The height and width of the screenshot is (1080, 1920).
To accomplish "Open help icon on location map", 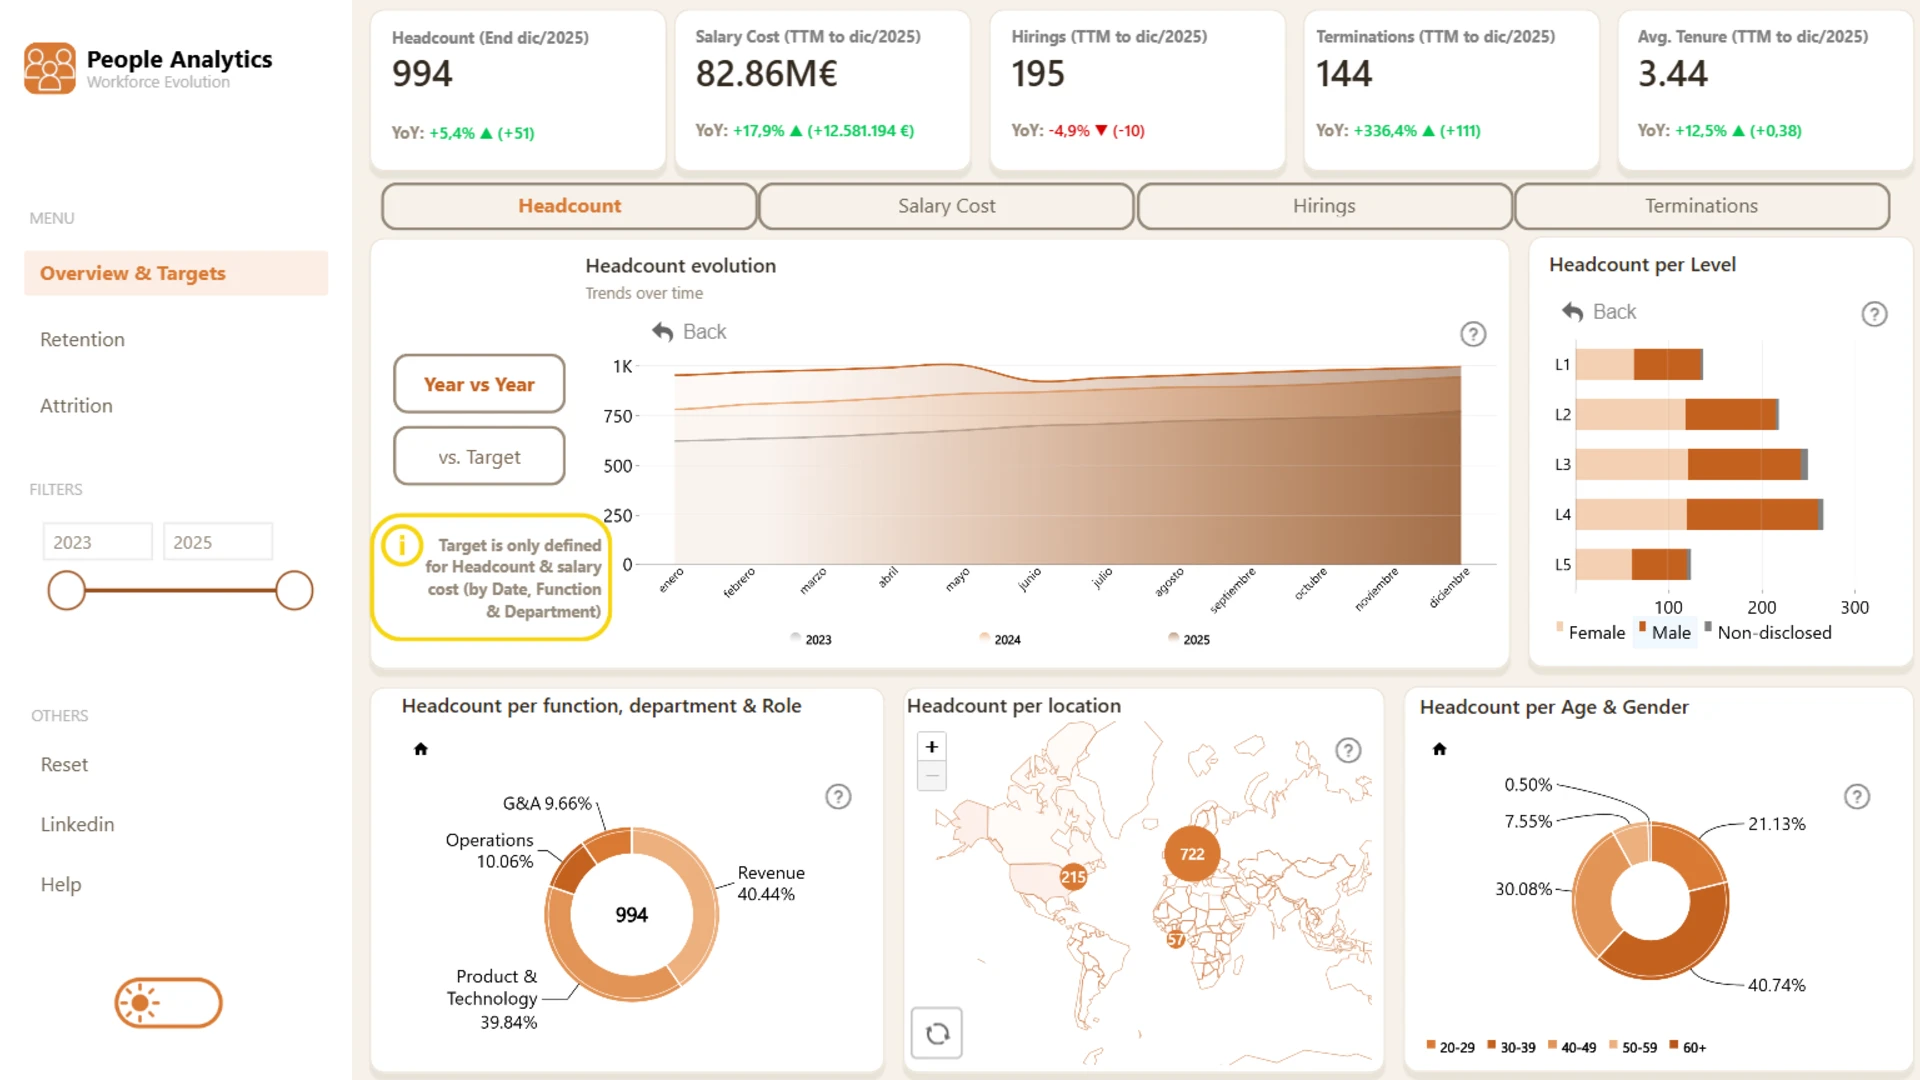I will pyautogui.click(x=1348, y=750).
